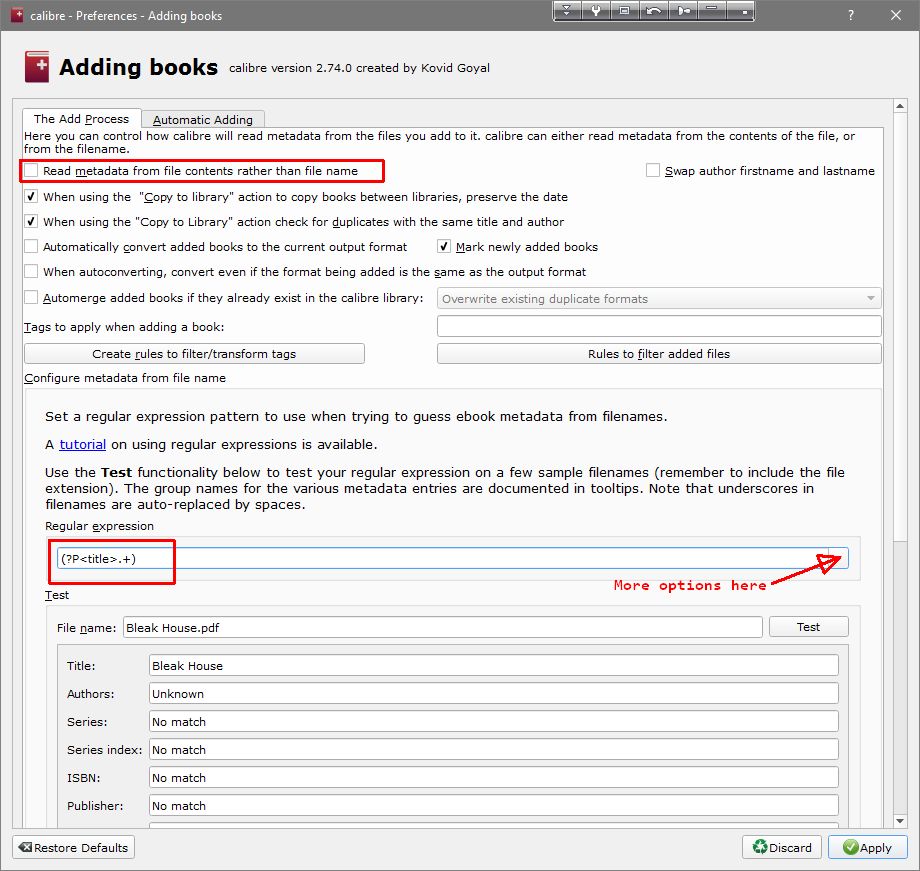Viewport: 920px width, 871px height.
Task: Click the small square dot icon in the title toolbar
Action: 740,11
